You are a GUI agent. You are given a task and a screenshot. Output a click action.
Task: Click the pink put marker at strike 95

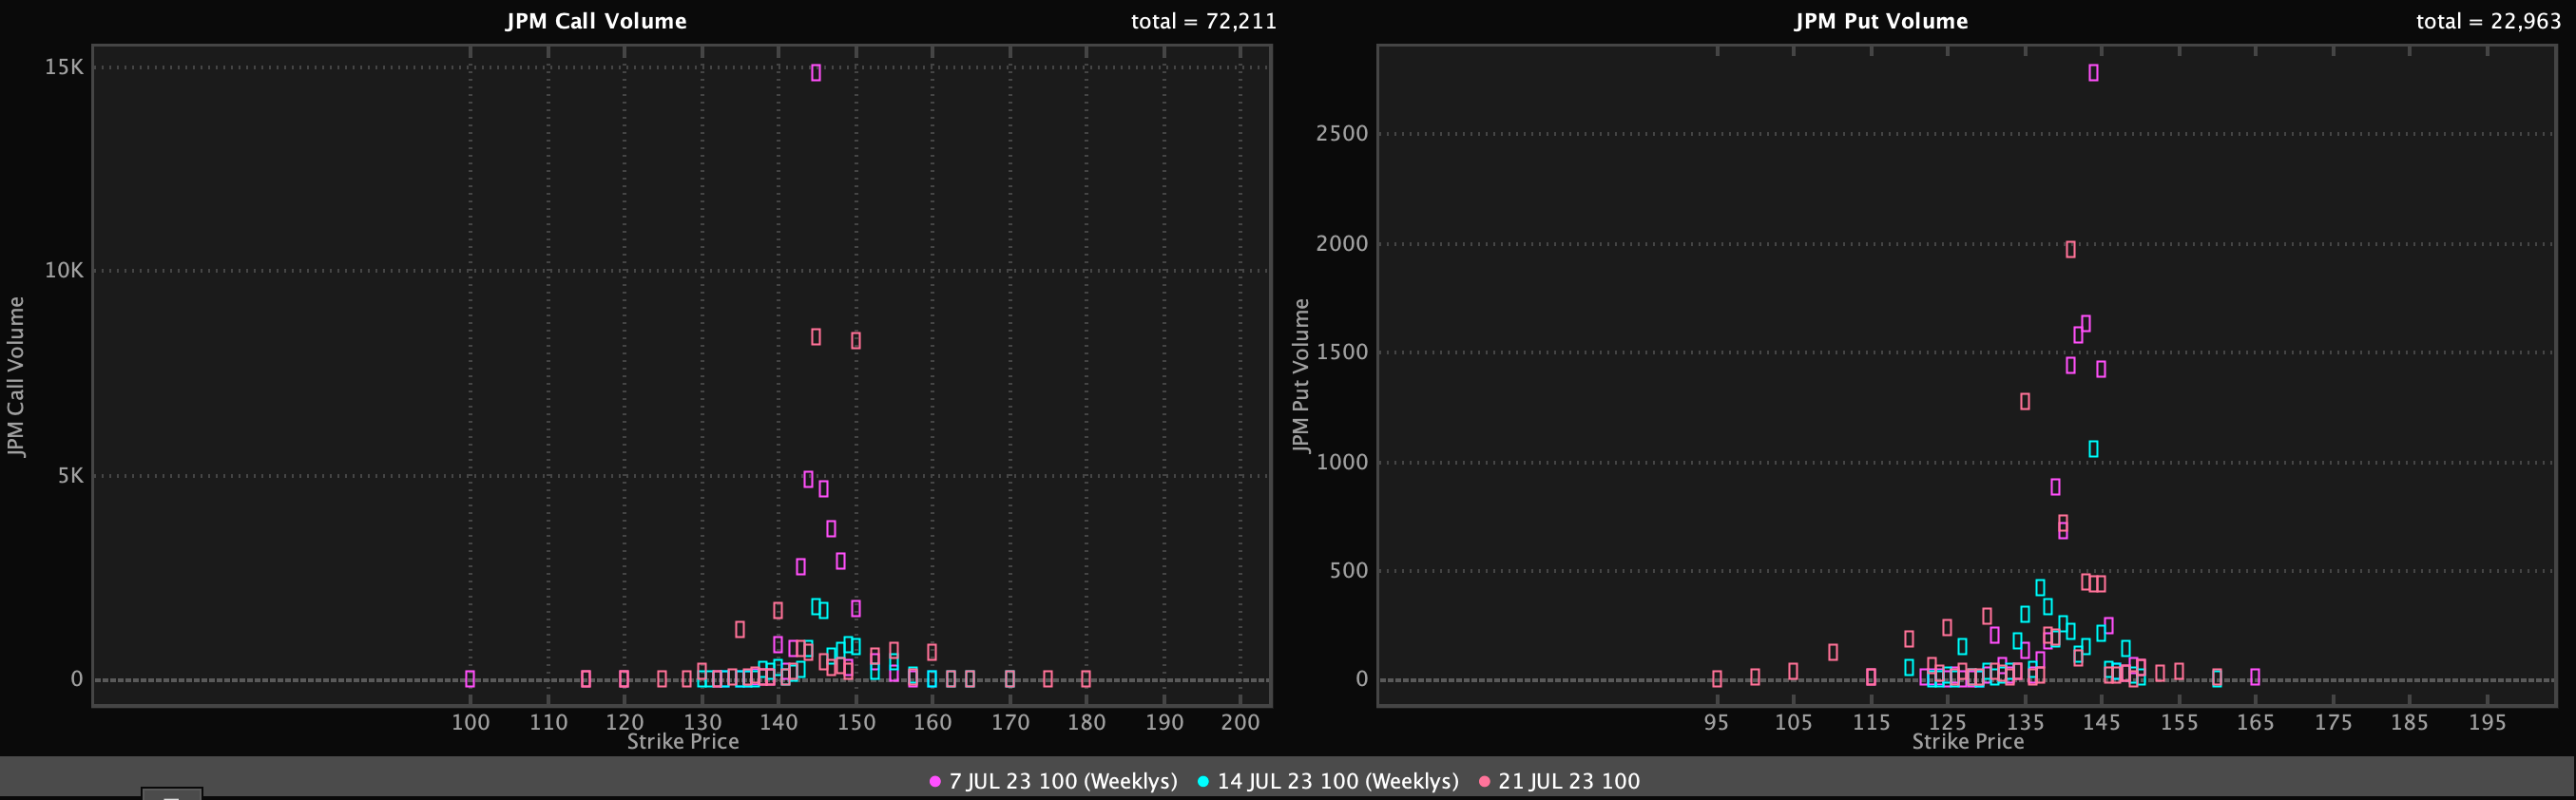[1717, 679]
